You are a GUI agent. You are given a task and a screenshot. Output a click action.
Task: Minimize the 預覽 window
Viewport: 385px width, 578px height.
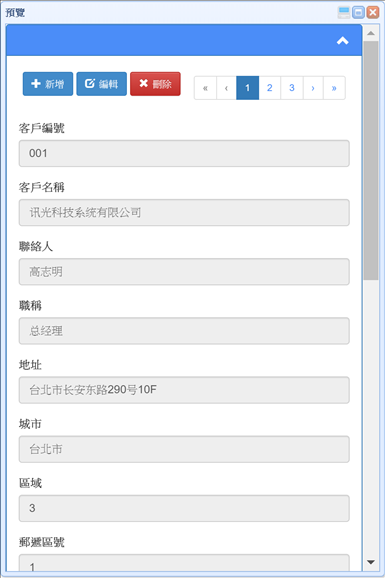coord(344,13)
